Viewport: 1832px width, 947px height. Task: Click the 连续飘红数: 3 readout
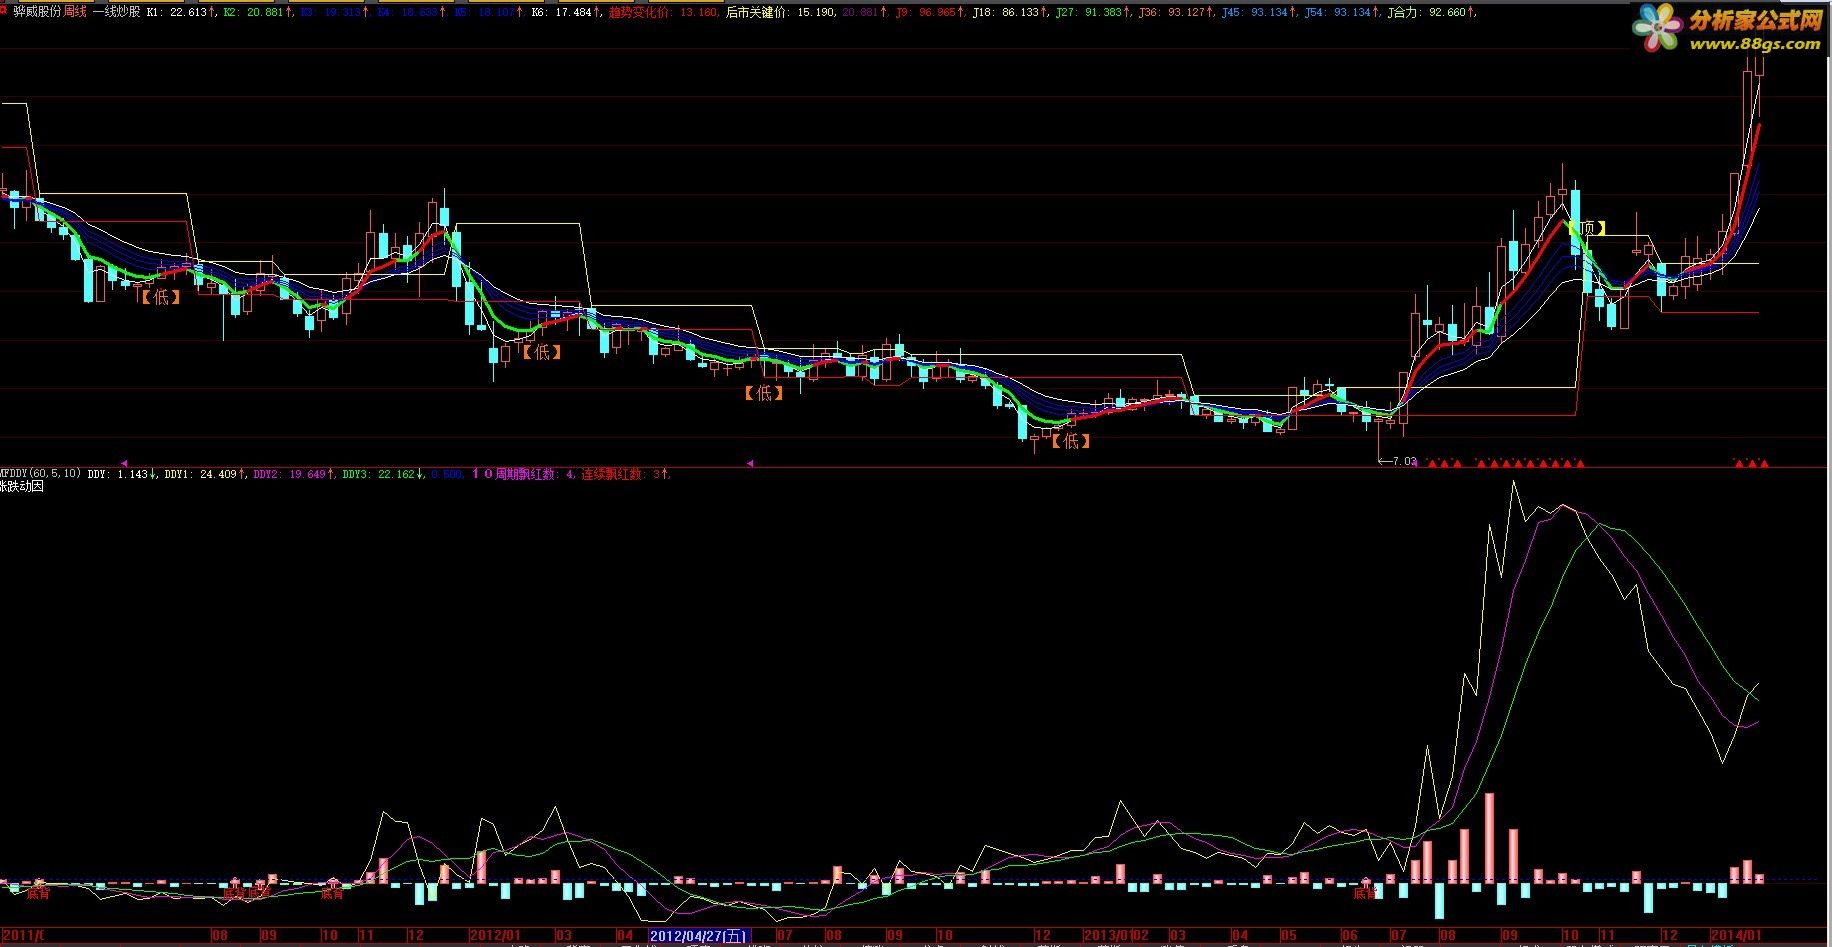(x=627, y=474)
